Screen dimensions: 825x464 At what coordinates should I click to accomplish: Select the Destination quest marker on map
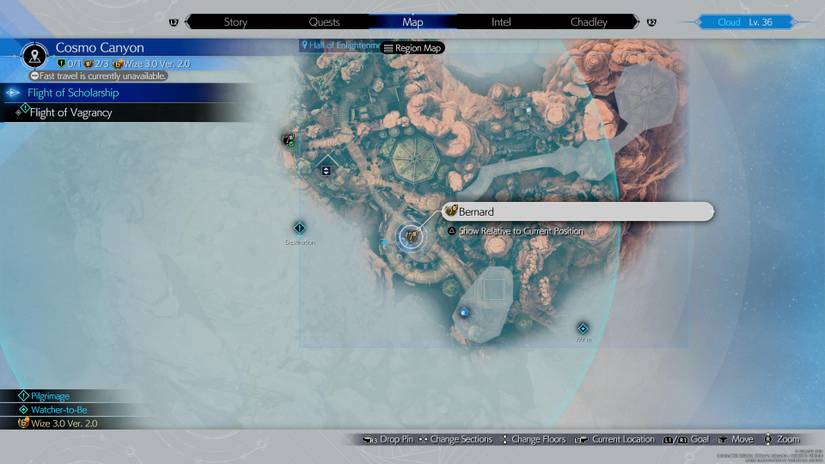[299, 229]
